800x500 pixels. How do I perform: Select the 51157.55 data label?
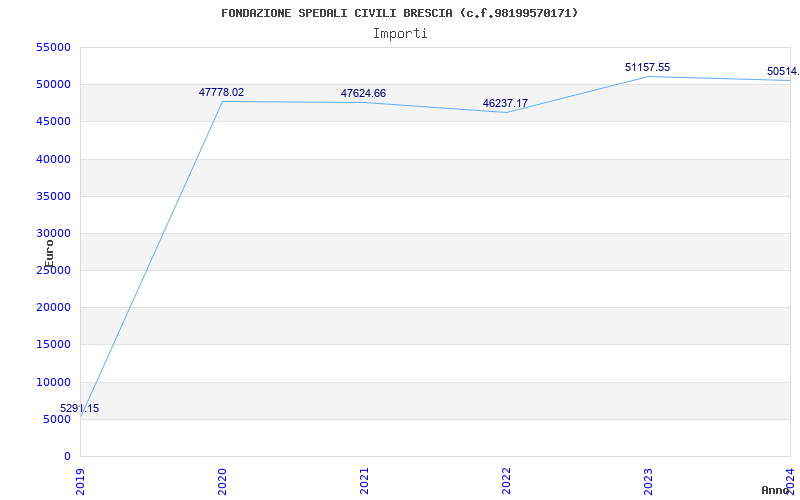[x=647, y=67]
